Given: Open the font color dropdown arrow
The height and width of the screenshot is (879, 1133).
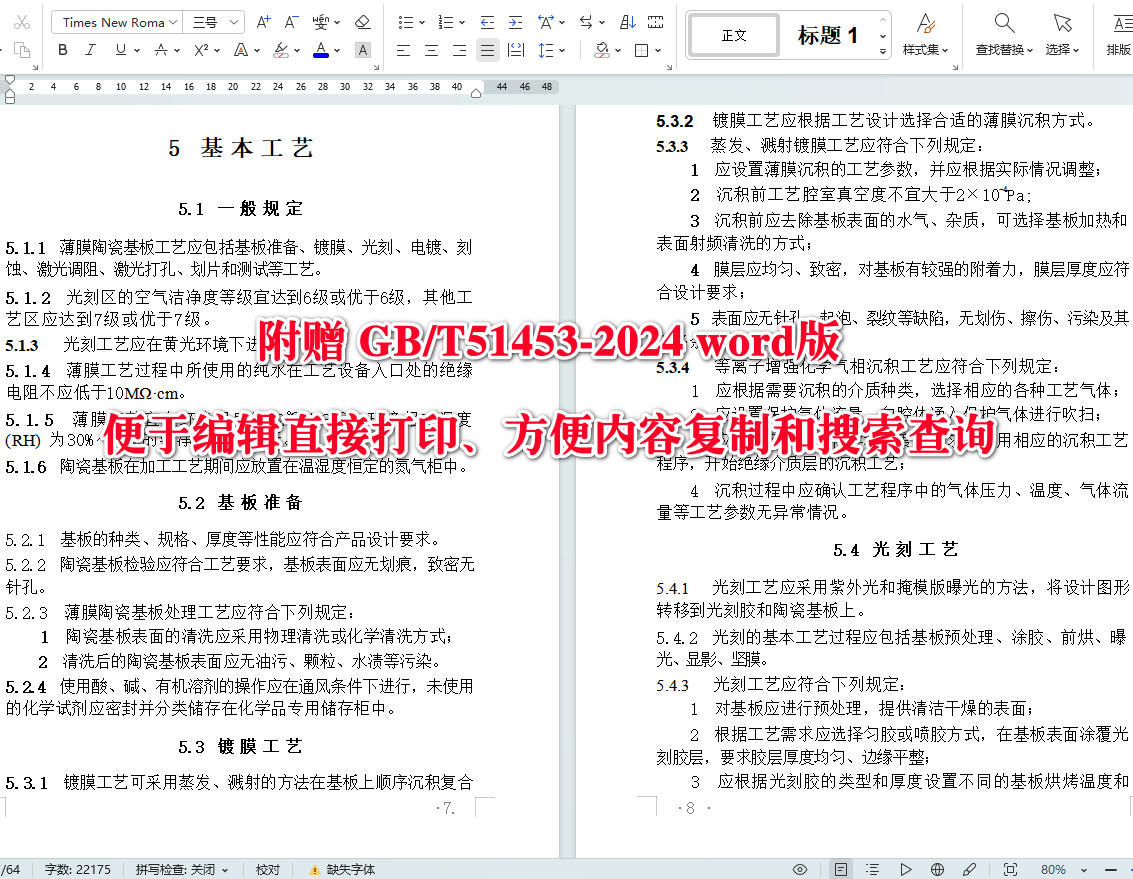Looking at the screenshot, I should (x=338, y=50).
